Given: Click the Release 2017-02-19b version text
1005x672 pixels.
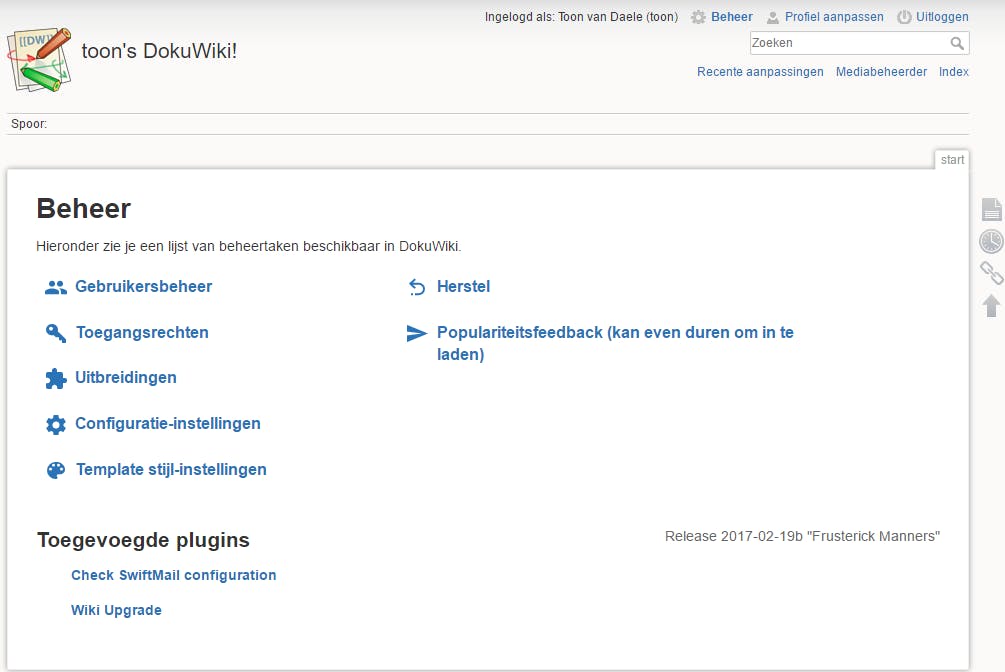Looking at the screenshot, I should click(802, 537).
